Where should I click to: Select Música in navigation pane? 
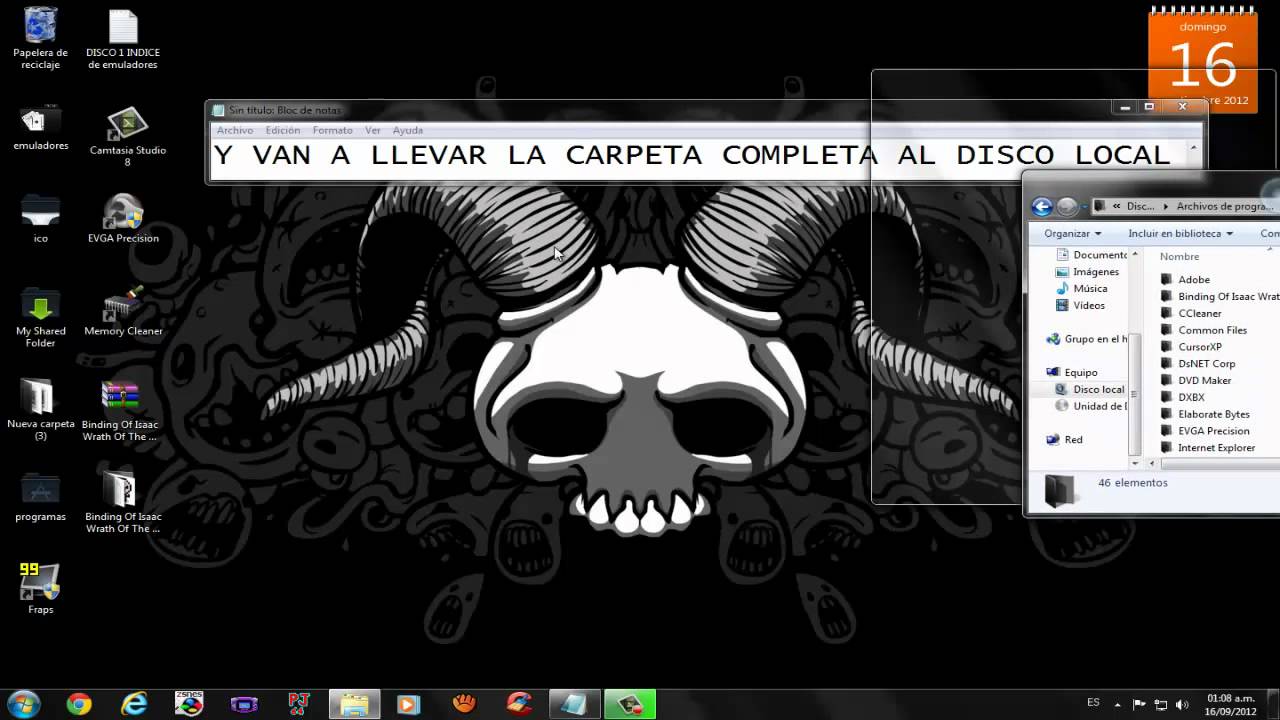coord(1081,289)
